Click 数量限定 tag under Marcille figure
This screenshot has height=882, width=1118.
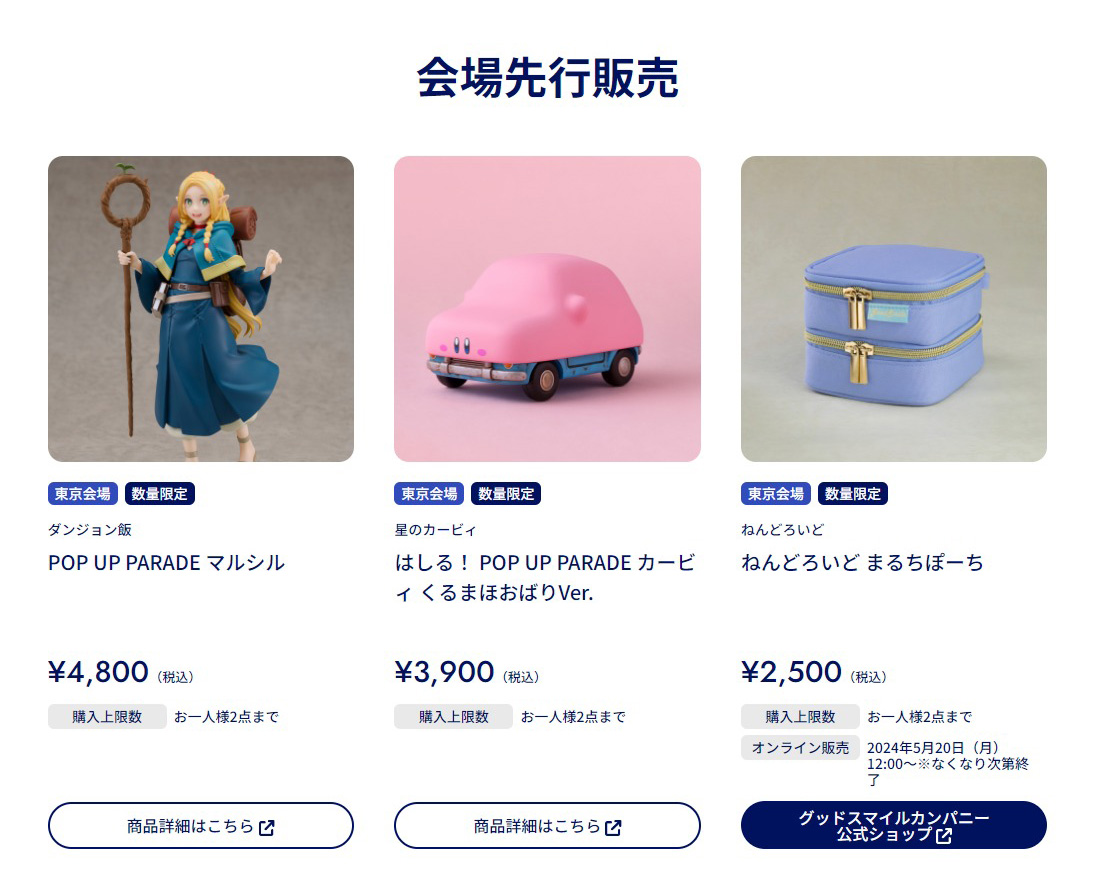160,493
